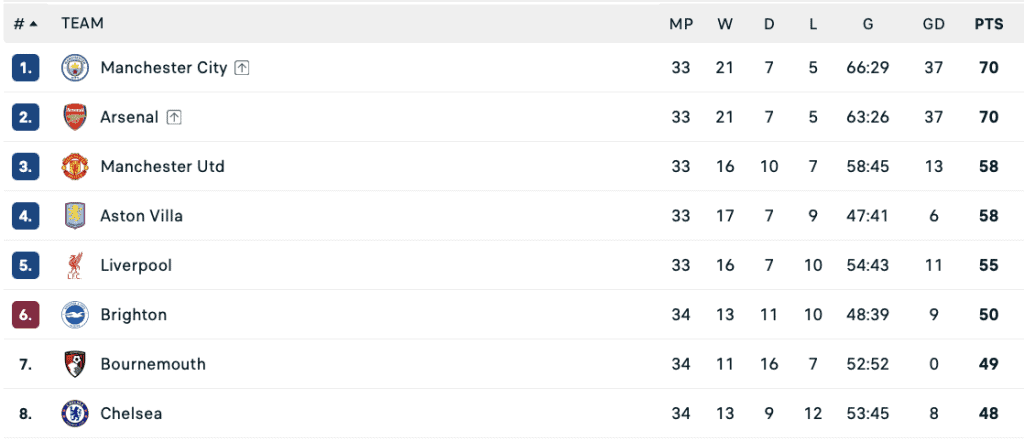1024x441 pixels.
Task: Click the maroon position 6 badge
Action: pyautogui.click(x=26, y=315)
